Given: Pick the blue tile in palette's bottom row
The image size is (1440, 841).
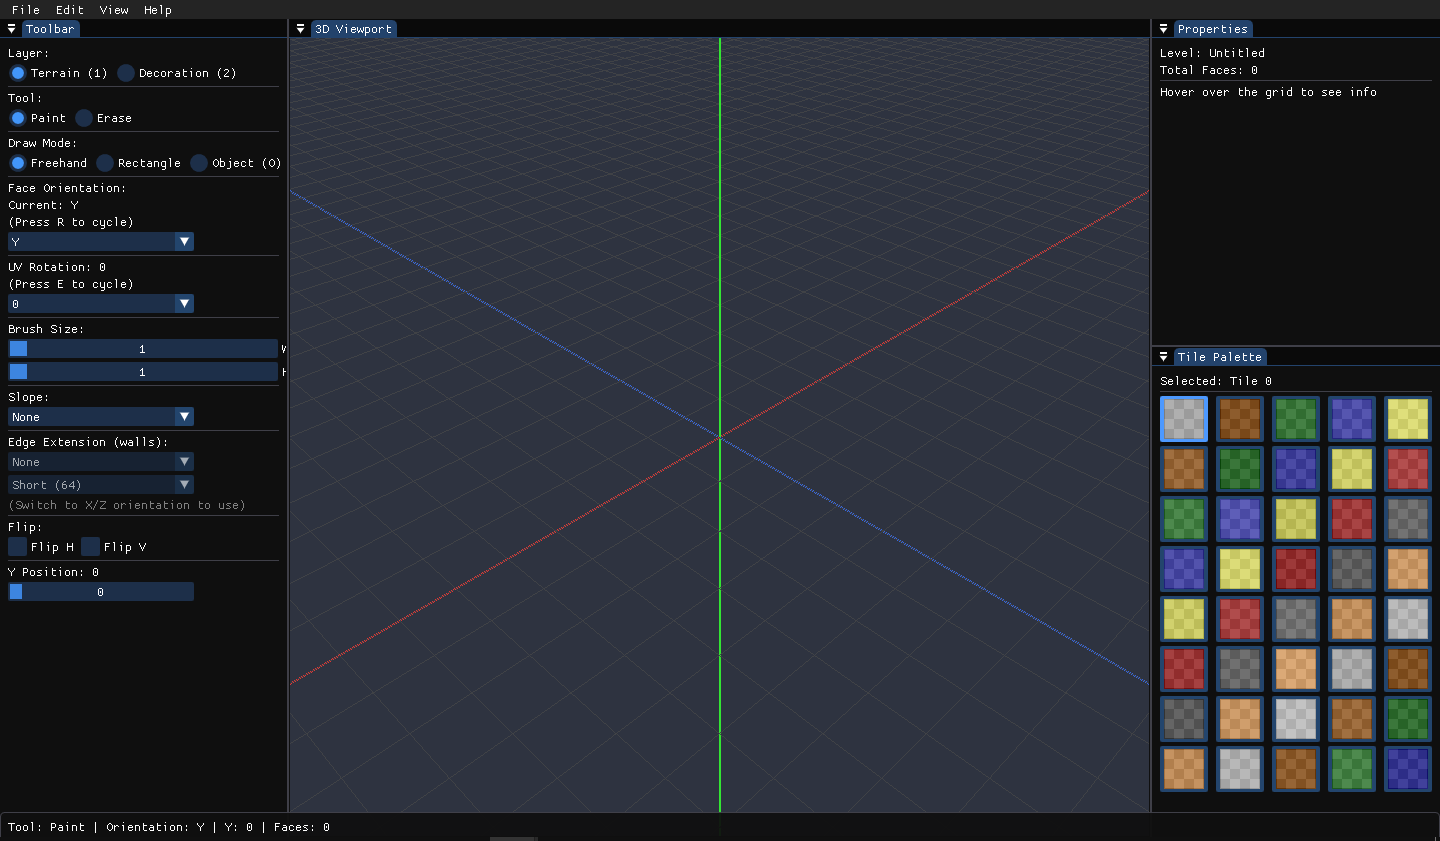Looking at the screenshot, I should 1408,769.
